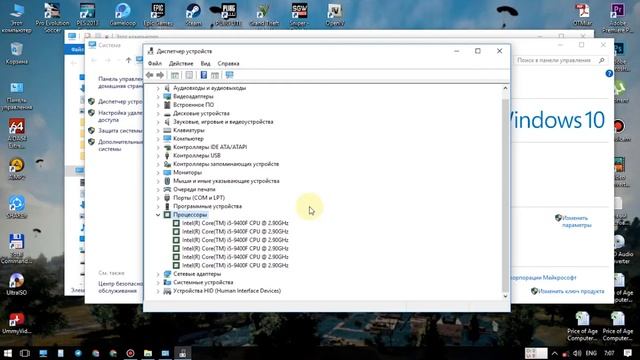Open the Вид menu
Viewport: 640px width, 360px height.
(205, 64)
